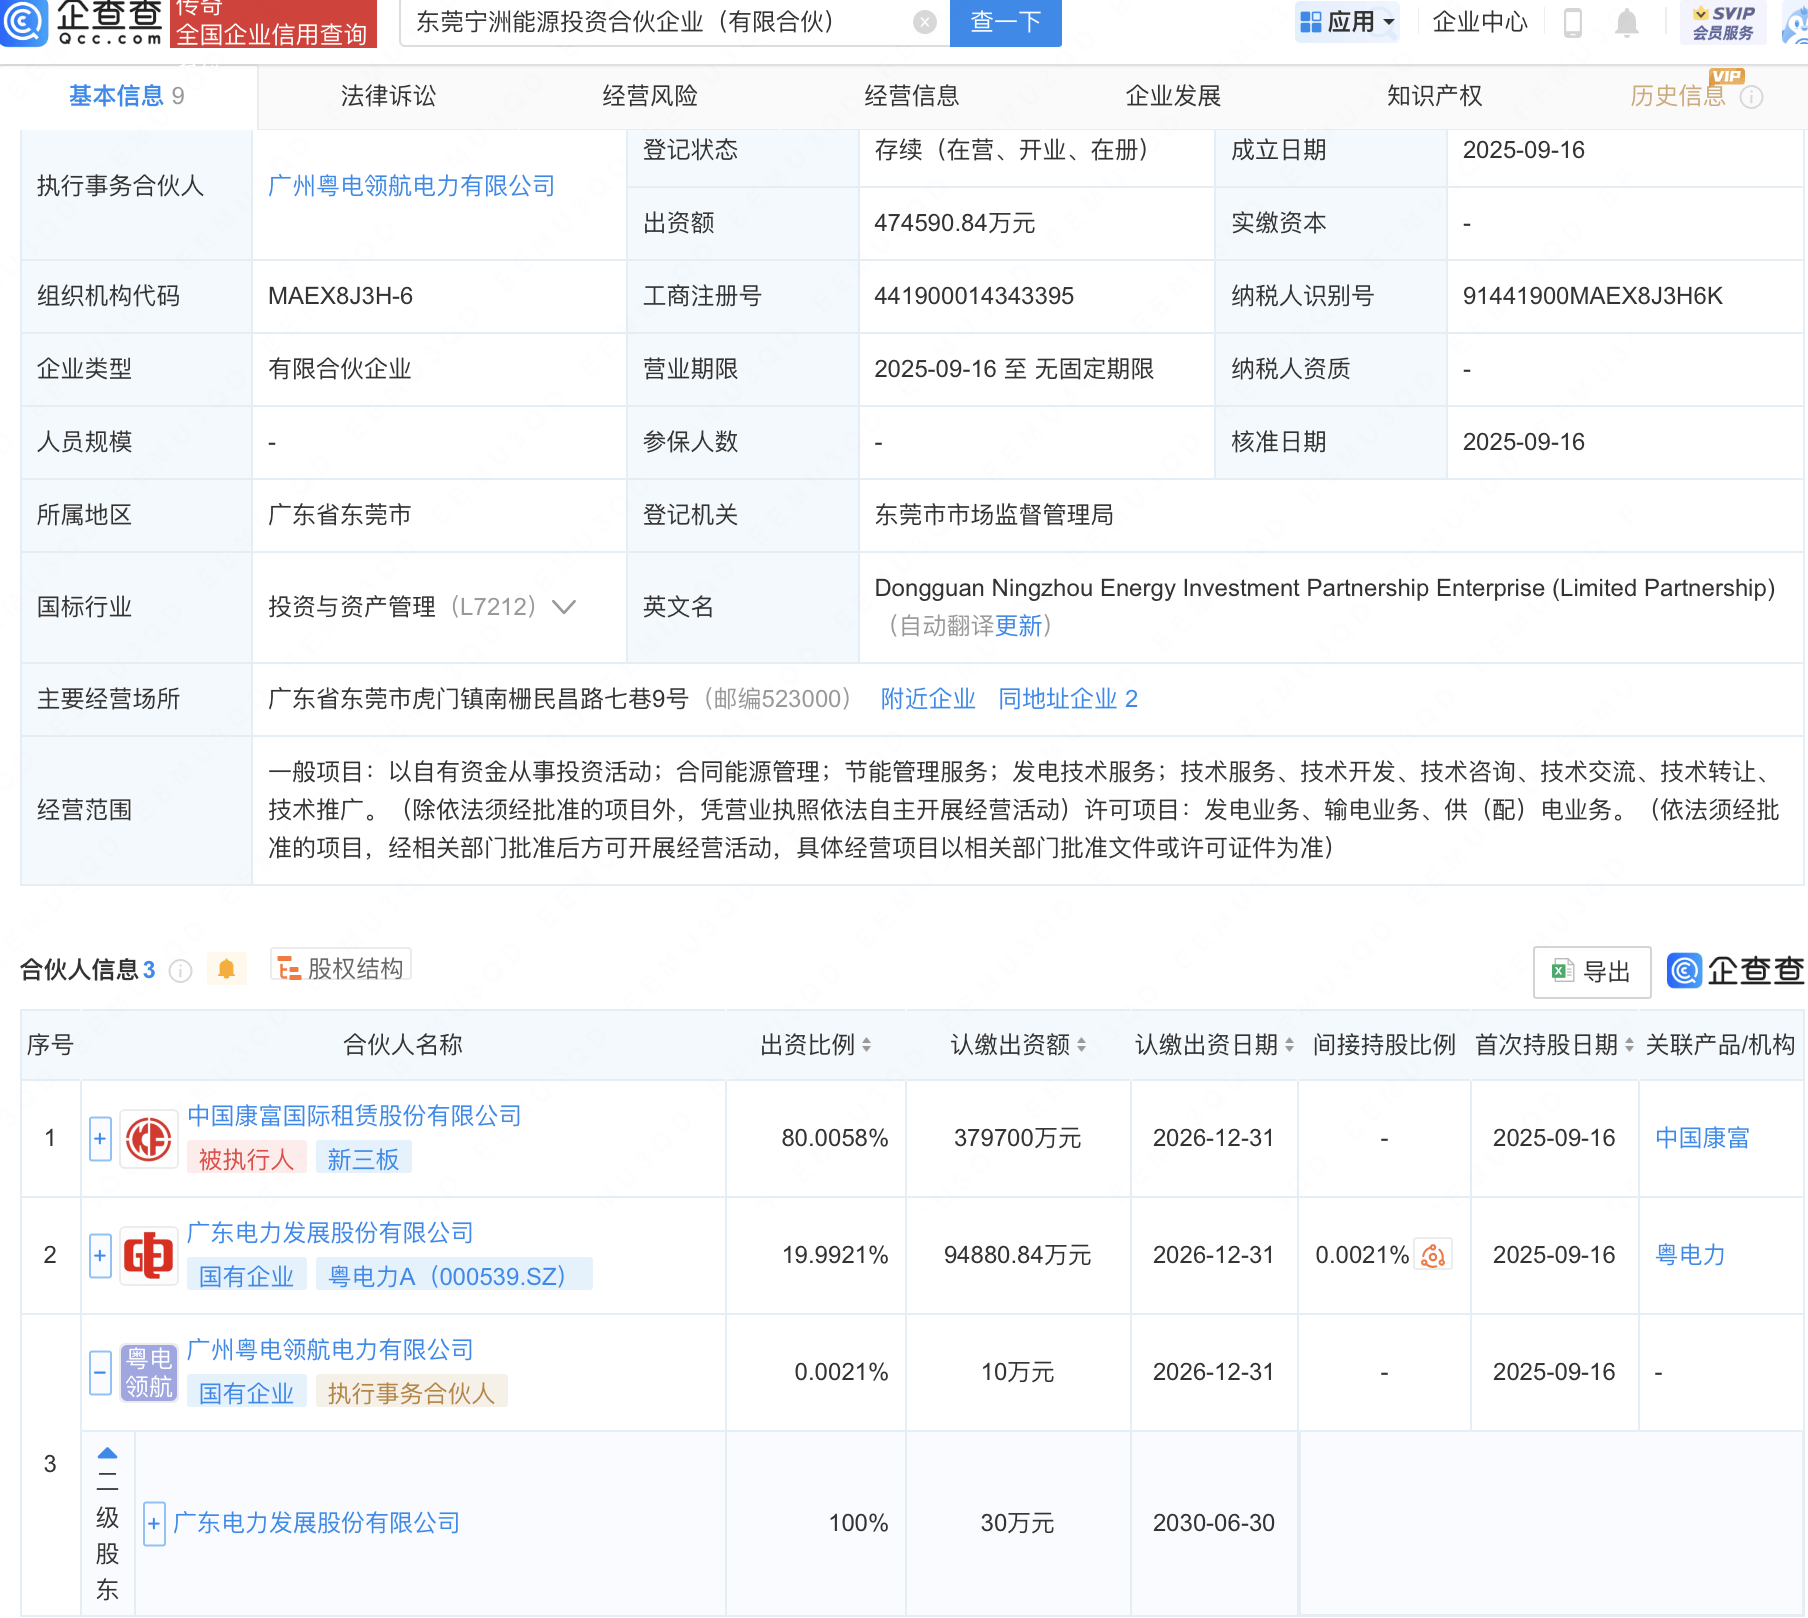Open the 中国康富 company logo

point(149,1138)
